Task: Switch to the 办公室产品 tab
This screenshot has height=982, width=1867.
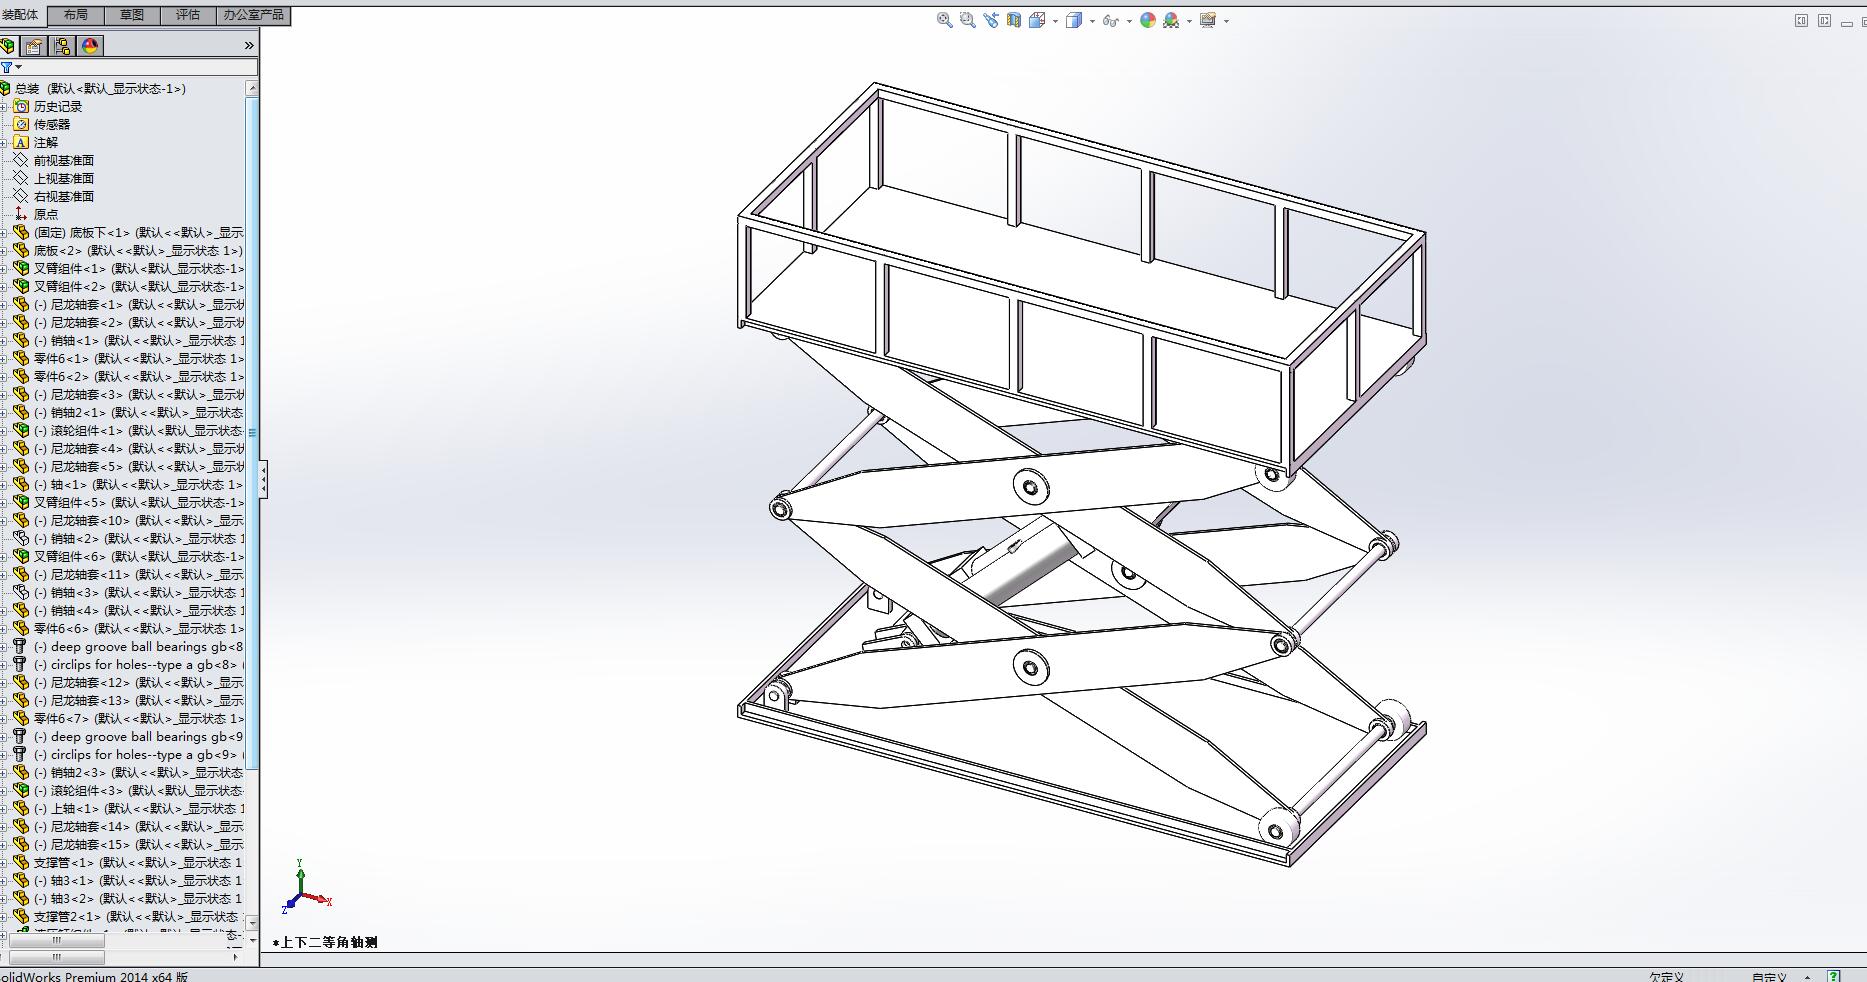Action: (x=254, y=15)
